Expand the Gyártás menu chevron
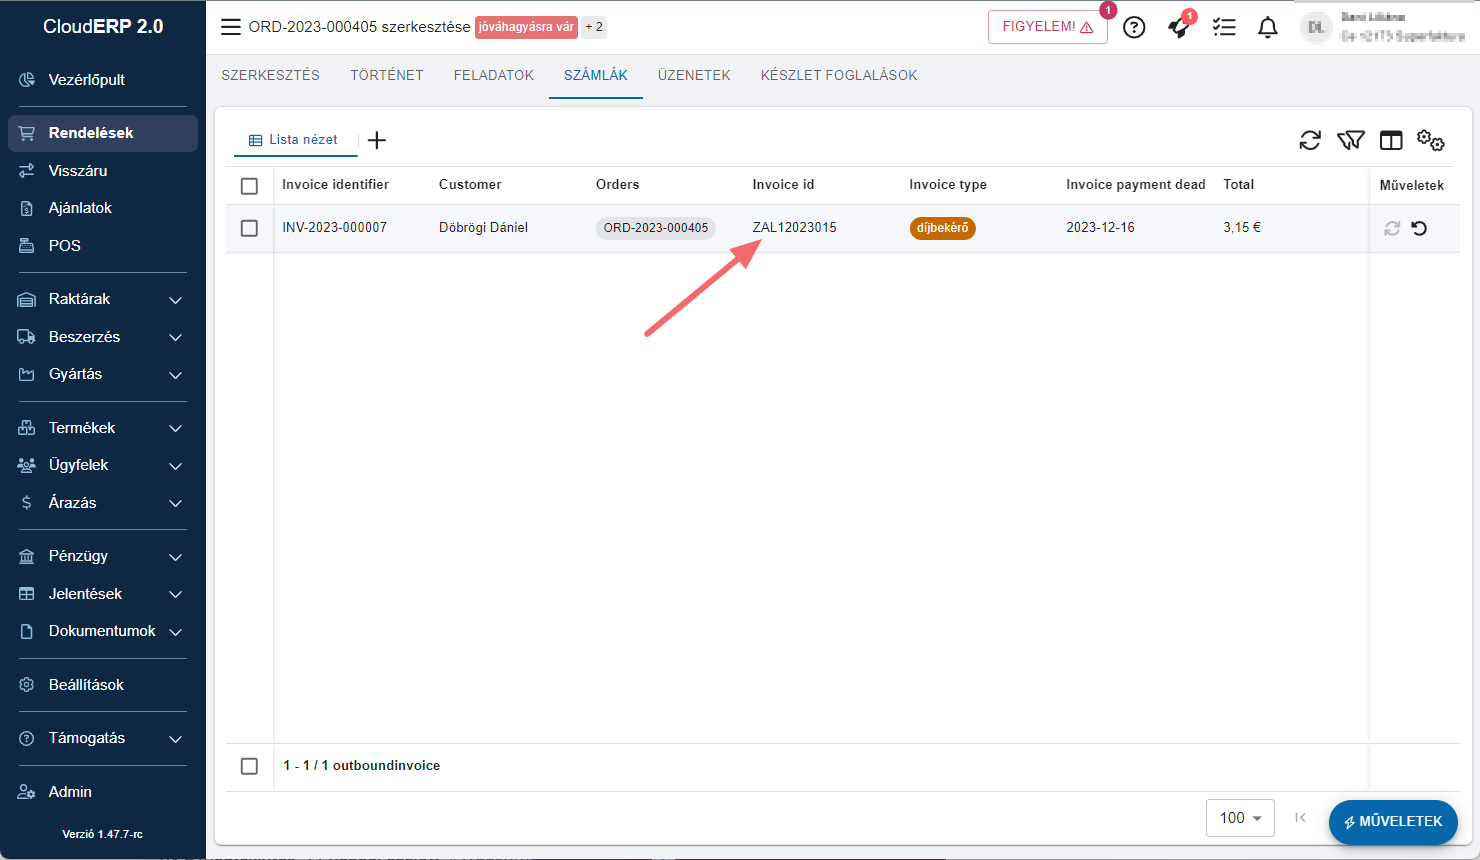Viewport: 1480px width, 860px height. pos(176,375)
